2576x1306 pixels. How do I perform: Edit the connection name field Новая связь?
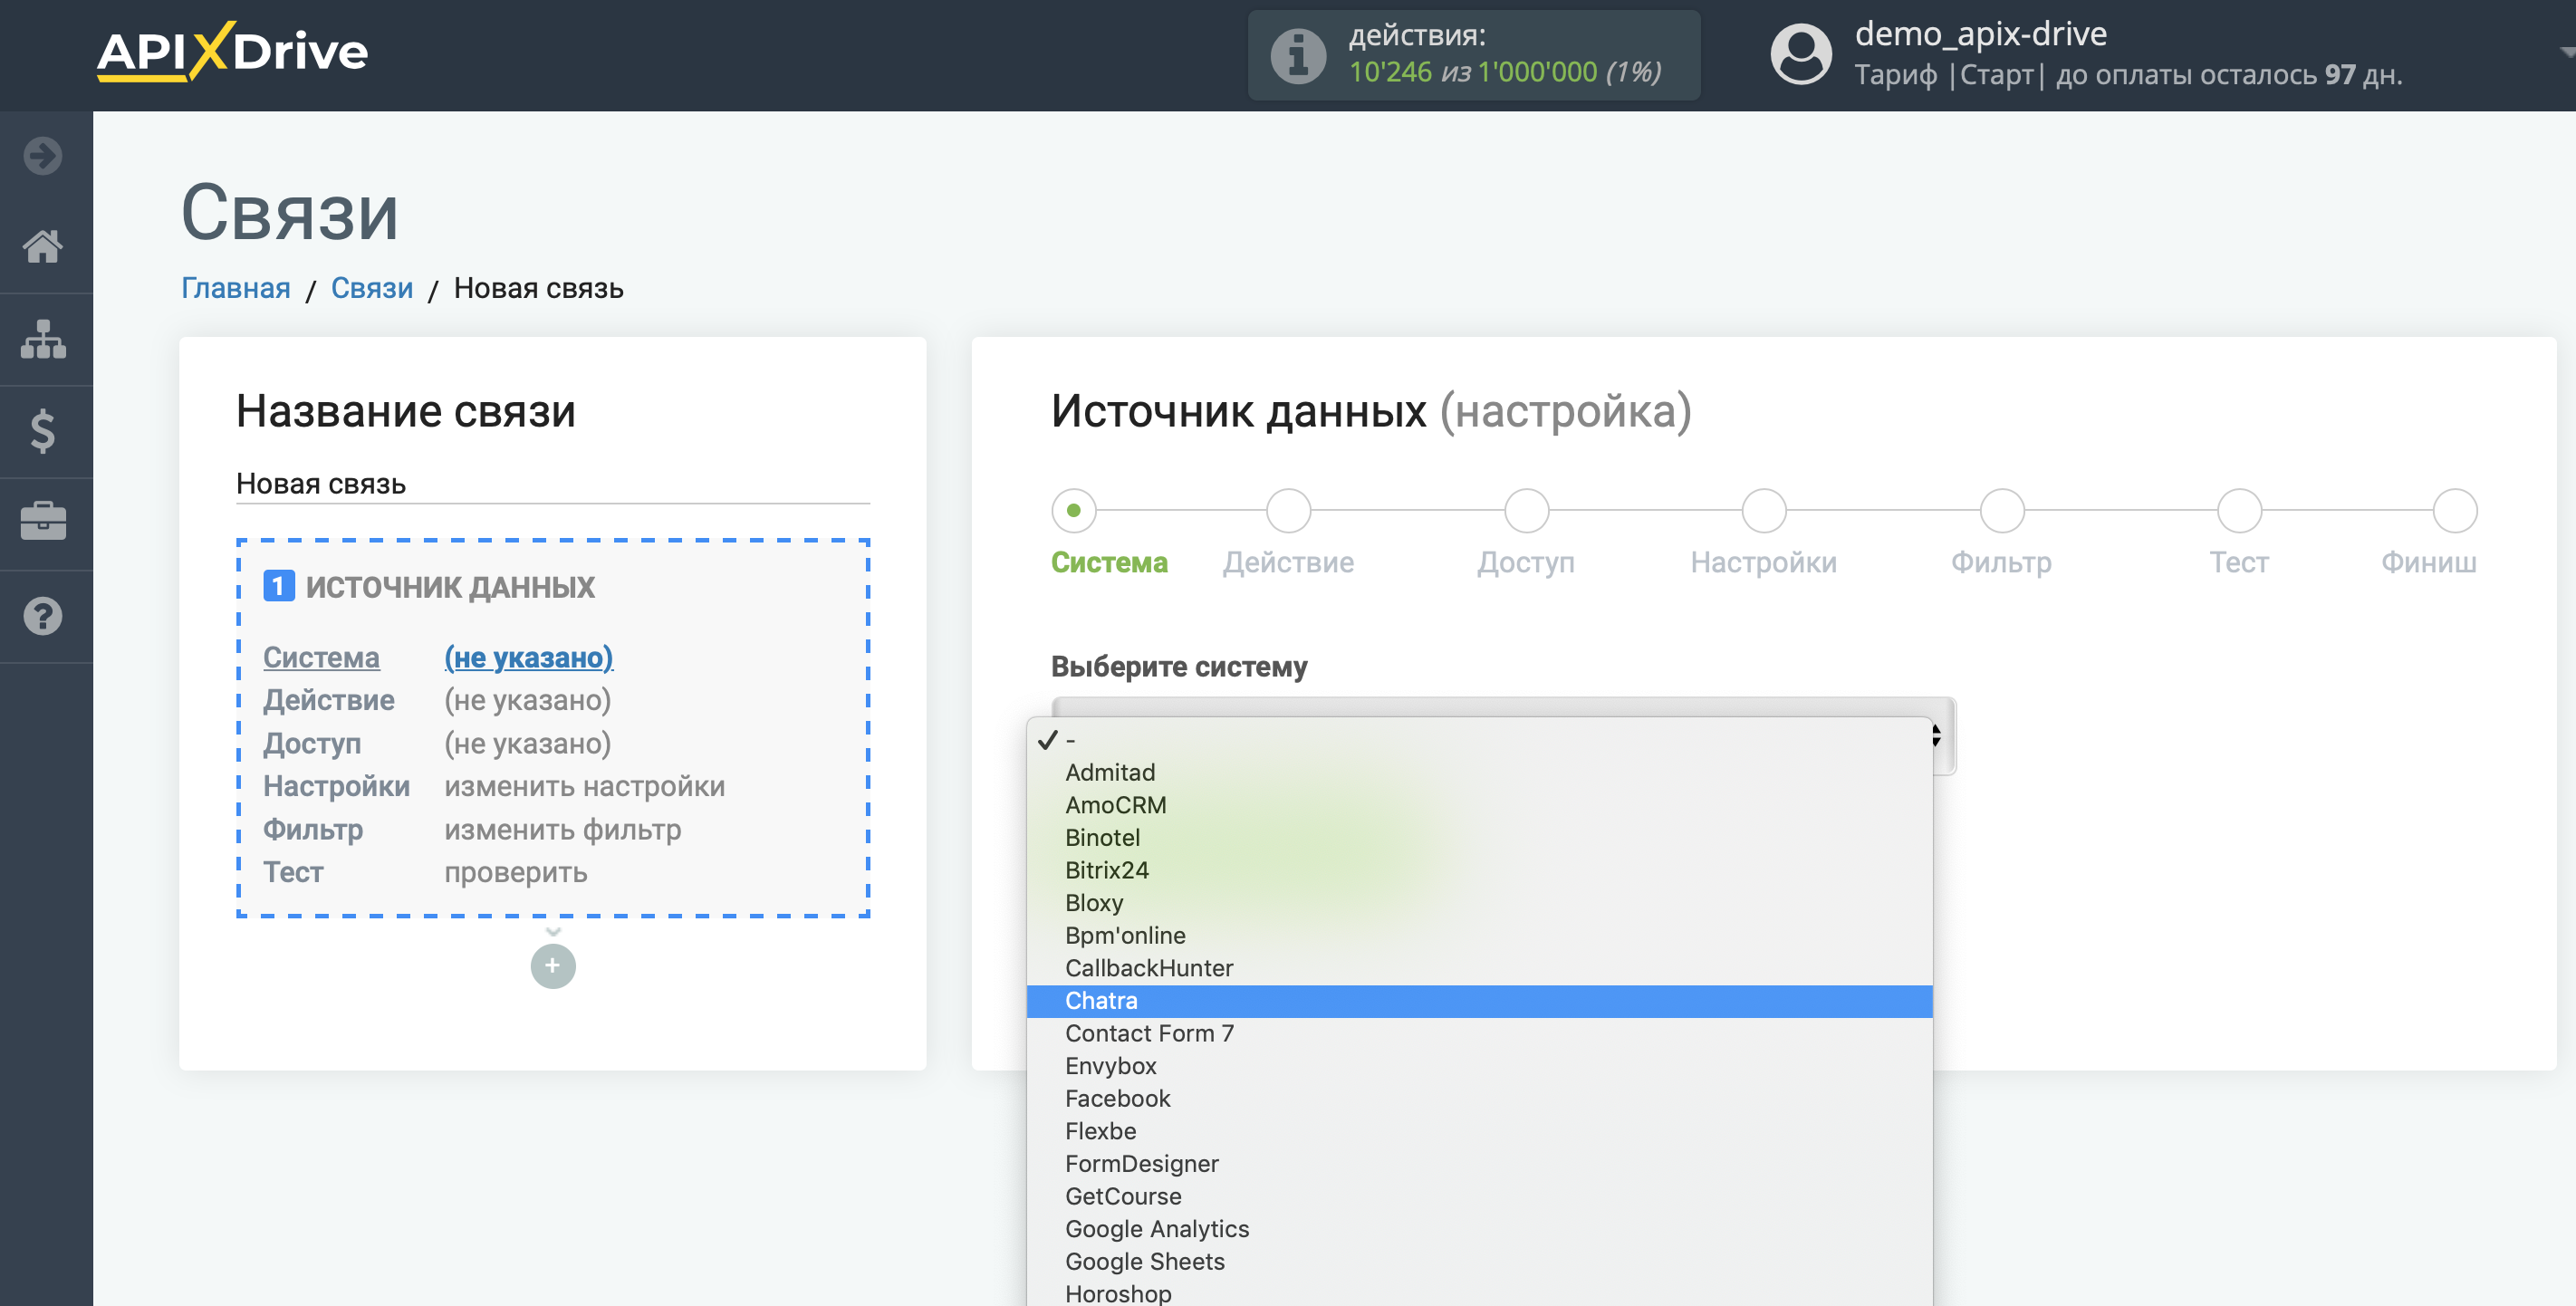point(553,484)
